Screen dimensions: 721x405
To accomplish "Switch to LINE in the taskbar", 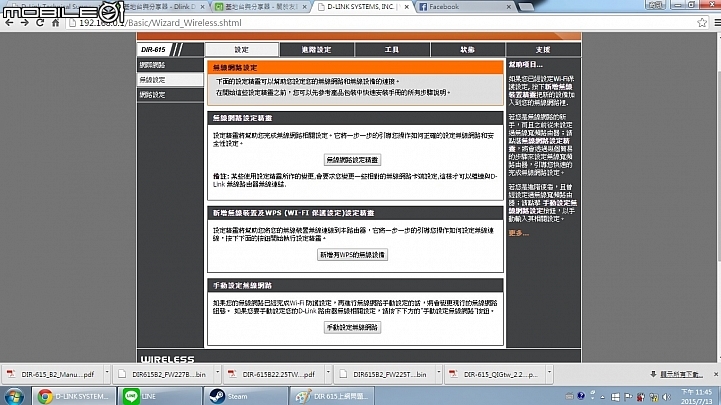I will pyautogui.click(x=160, y=396).
